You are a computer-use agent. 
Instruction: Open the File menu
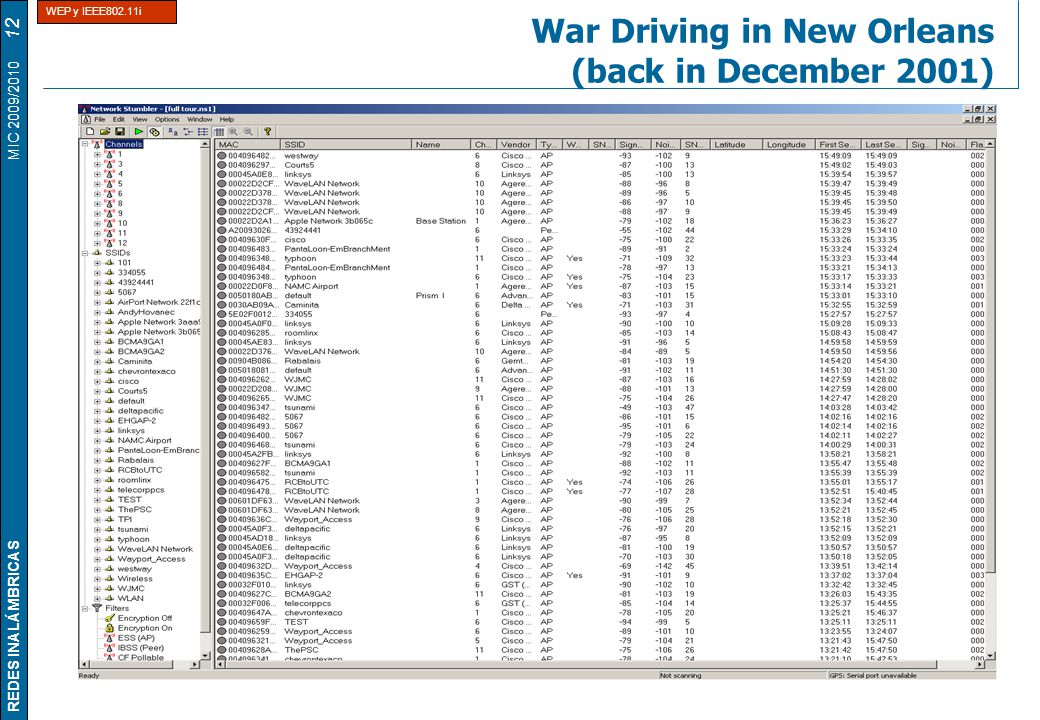99,119
